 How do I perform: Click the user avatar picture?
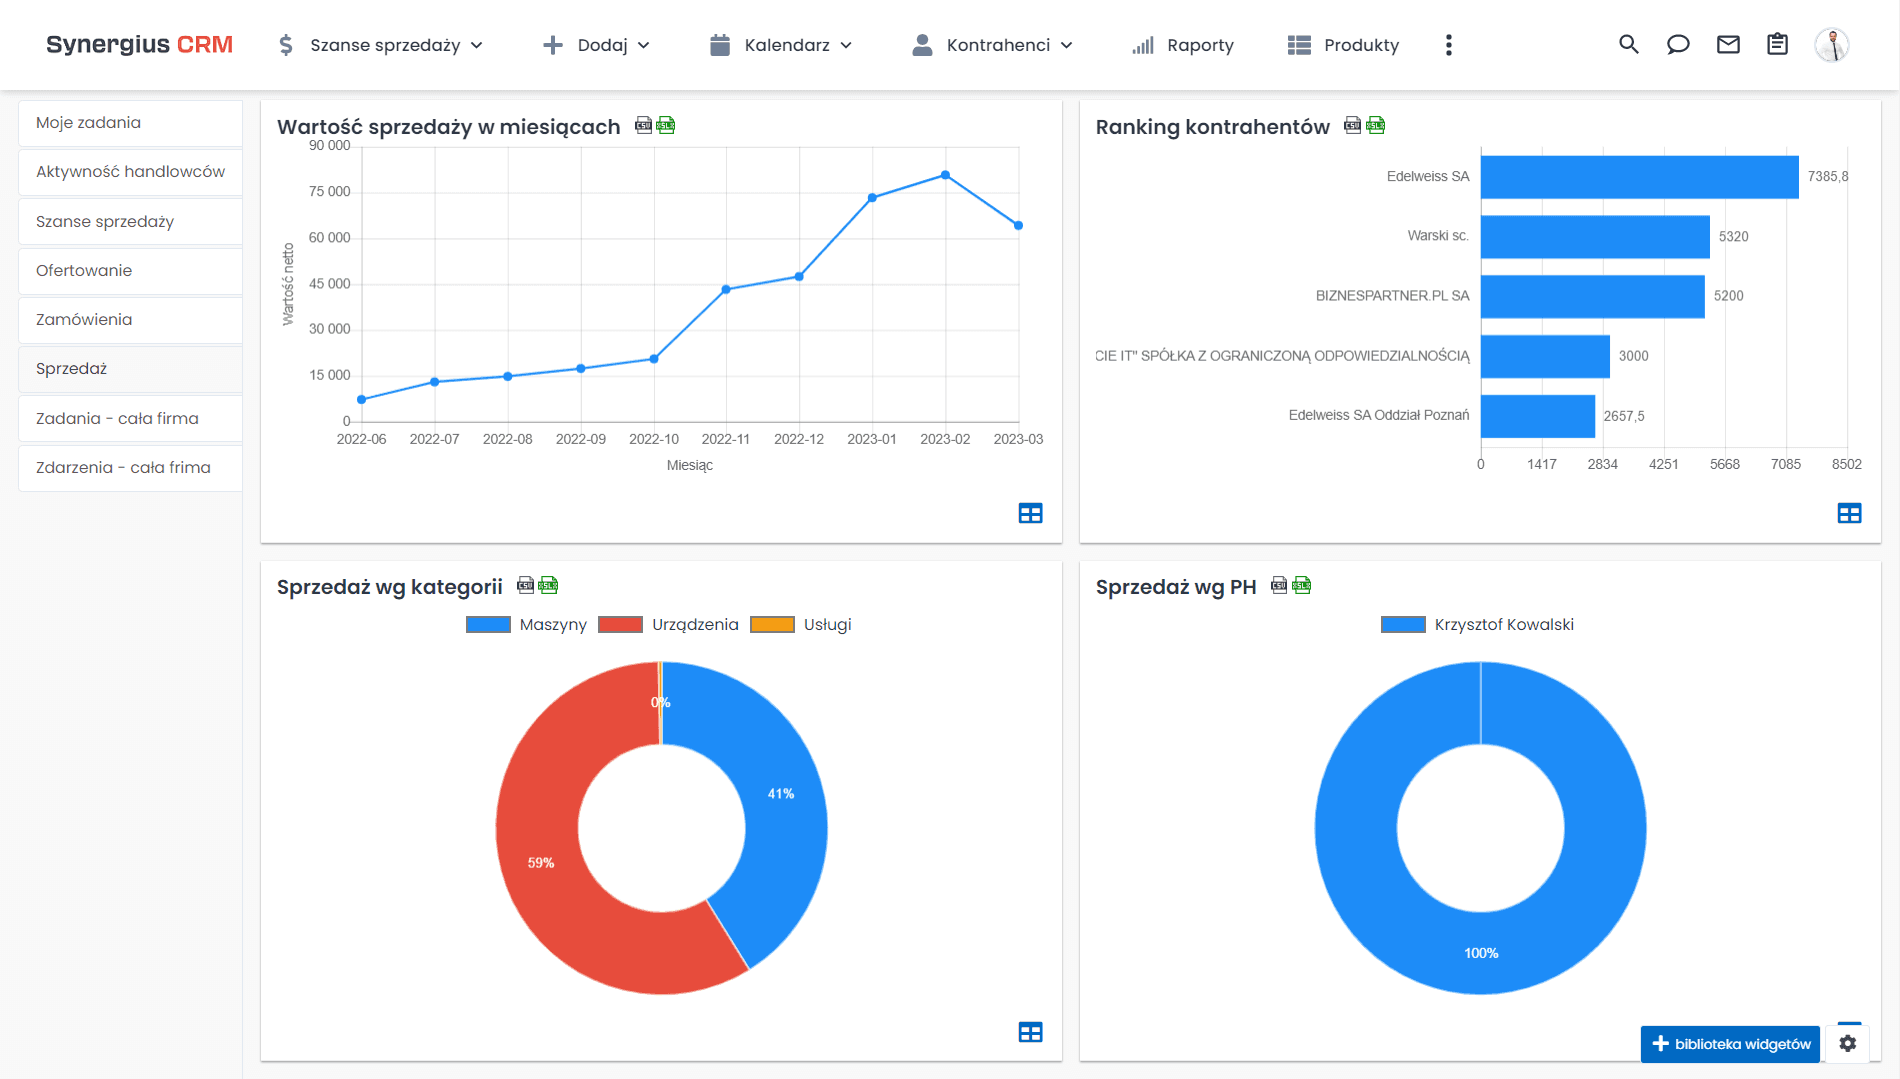(x=1832, y=44)
